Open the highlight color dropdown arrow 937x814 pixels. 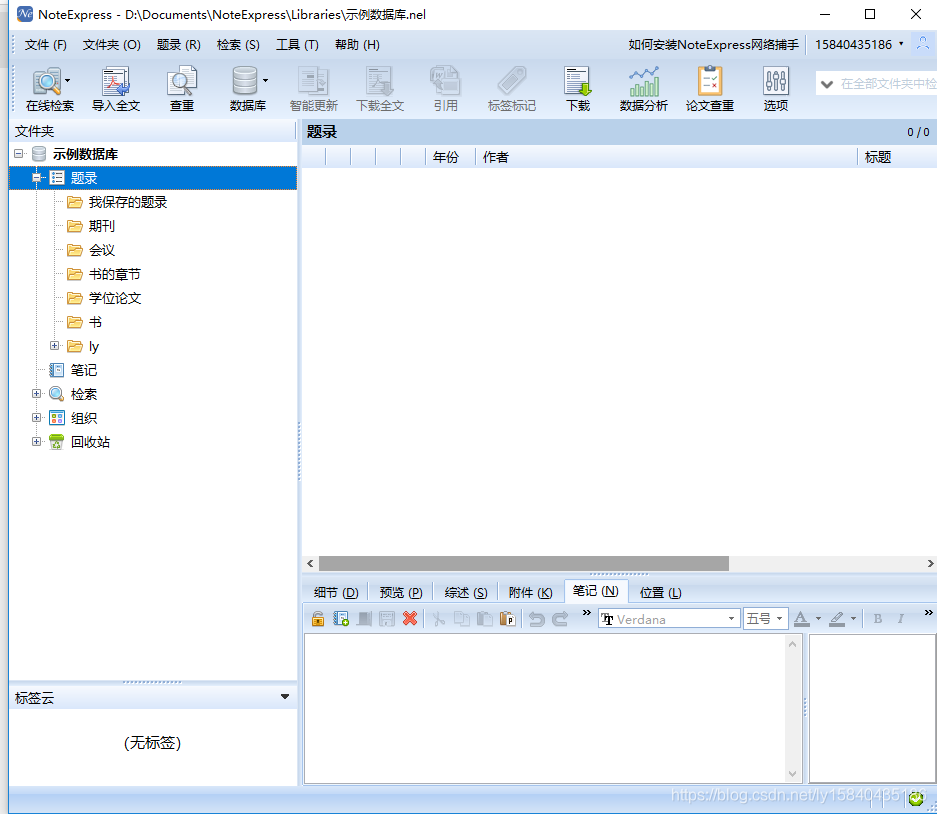[x=853, y=619]
